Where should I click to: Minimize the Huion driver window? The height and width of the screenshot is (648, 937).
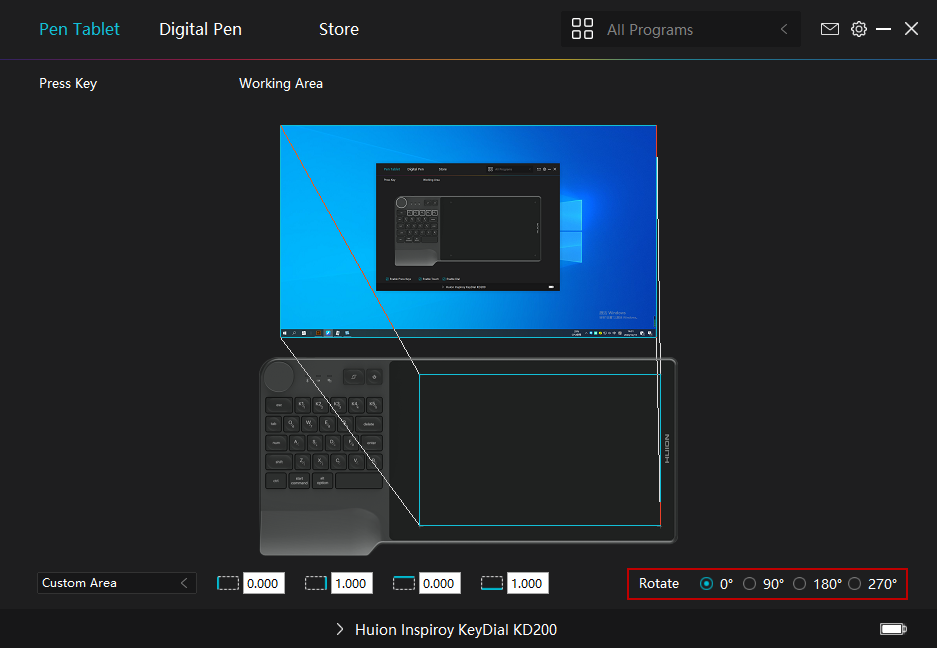point(883,29)
